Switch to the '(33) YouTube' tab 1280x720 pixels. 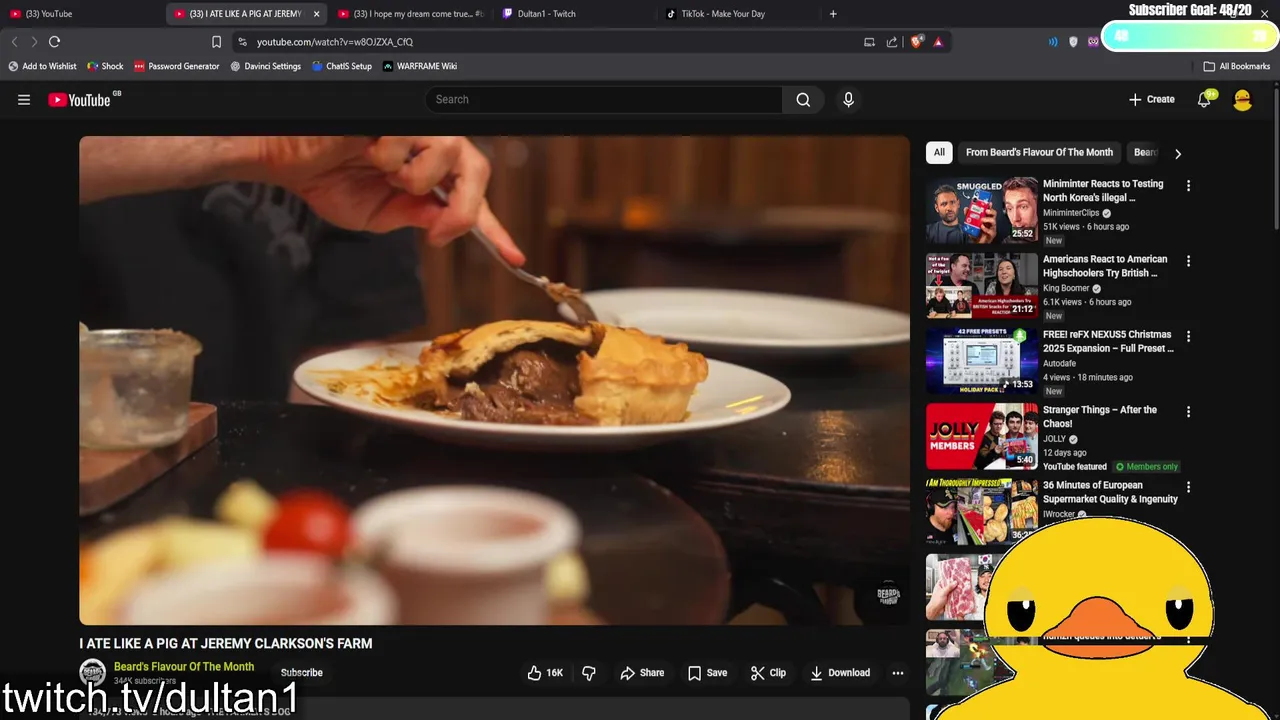coord(80,14)
